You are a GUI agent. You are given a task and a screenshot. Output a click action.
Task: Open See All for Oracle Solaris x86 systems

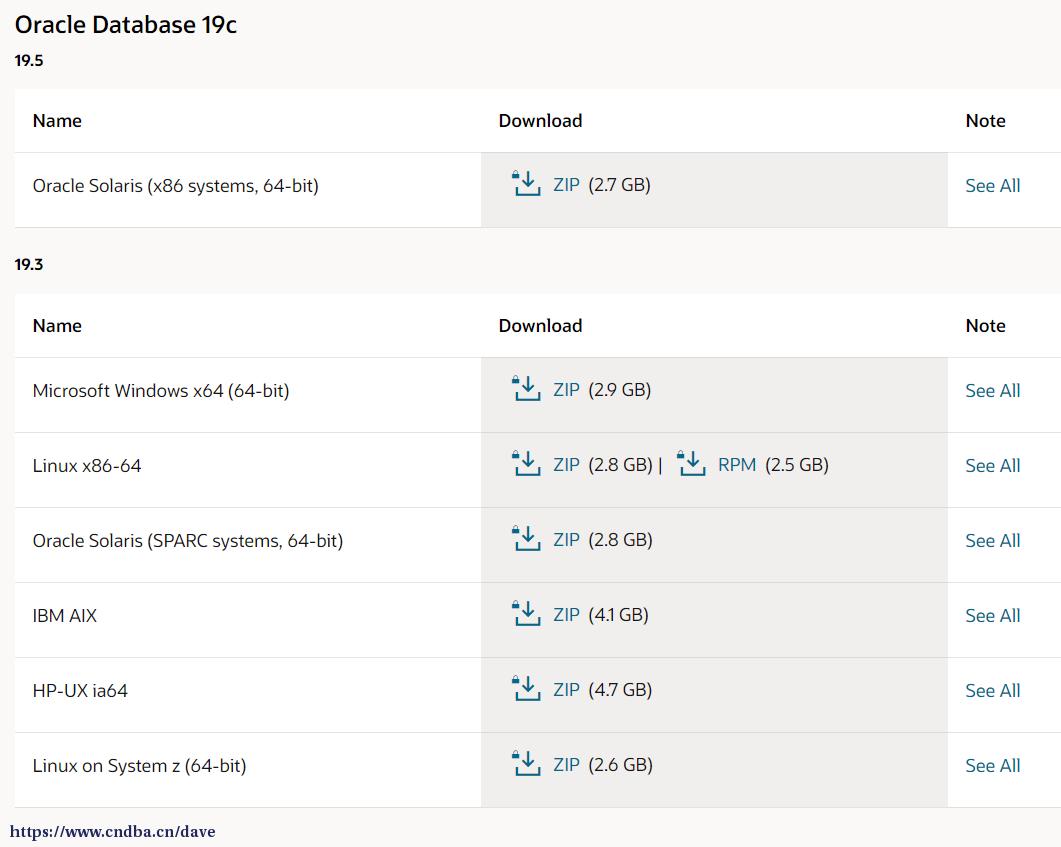[993, 185]
